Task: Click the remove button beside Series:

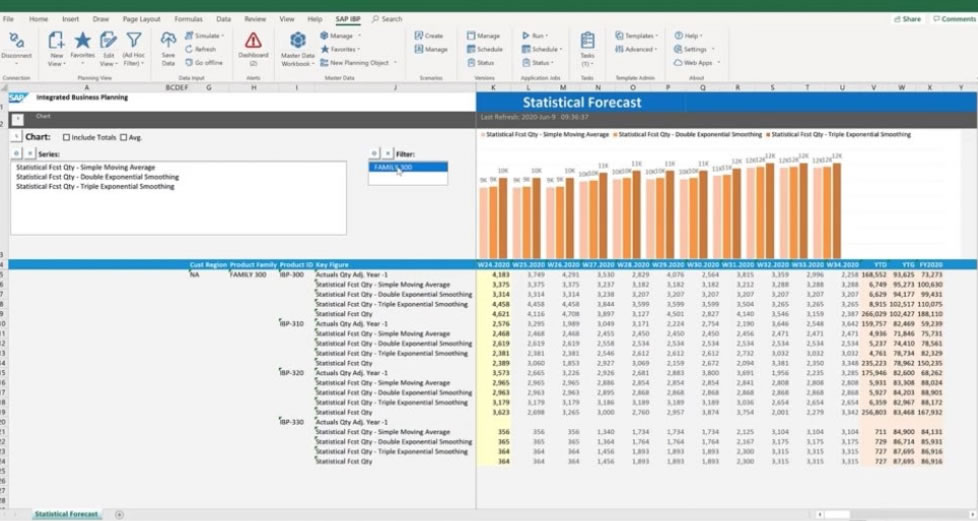Action: tap(29, 153)
